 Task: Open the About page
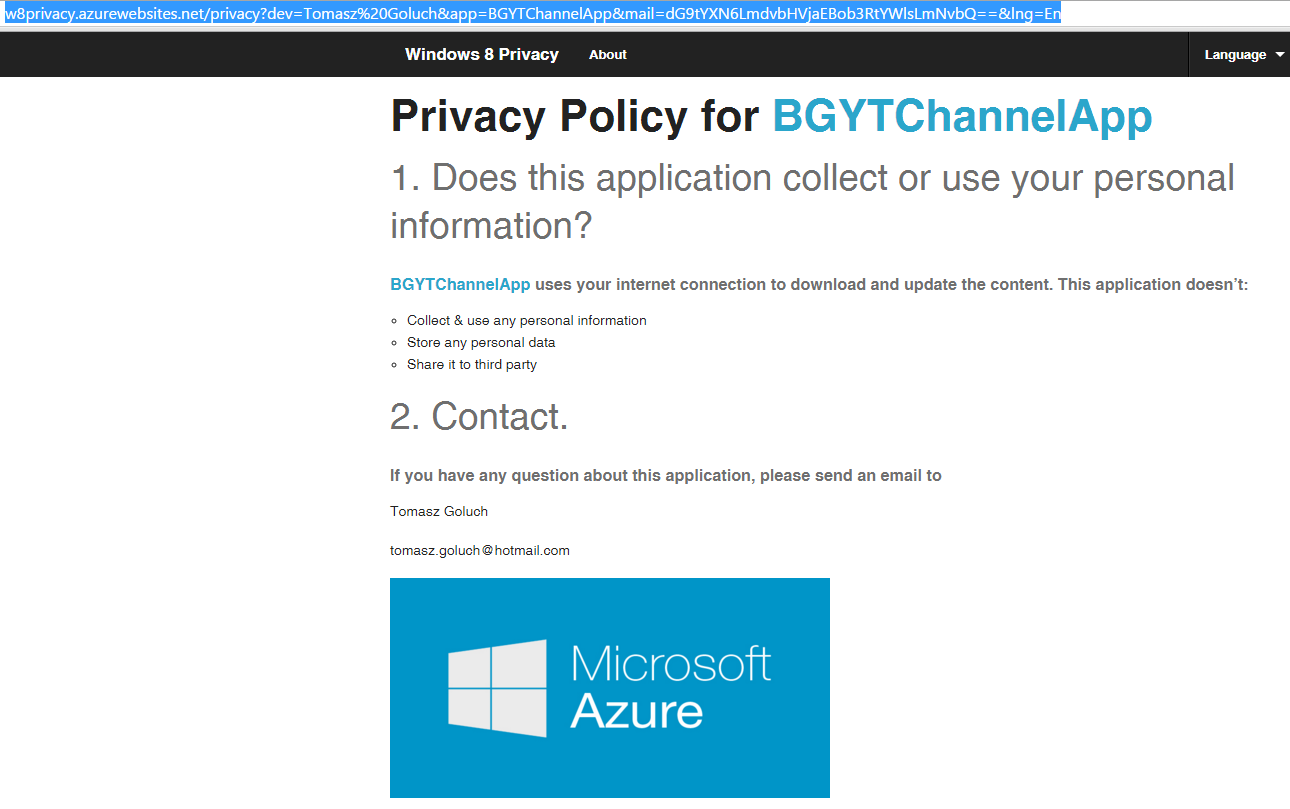point(608,55)
